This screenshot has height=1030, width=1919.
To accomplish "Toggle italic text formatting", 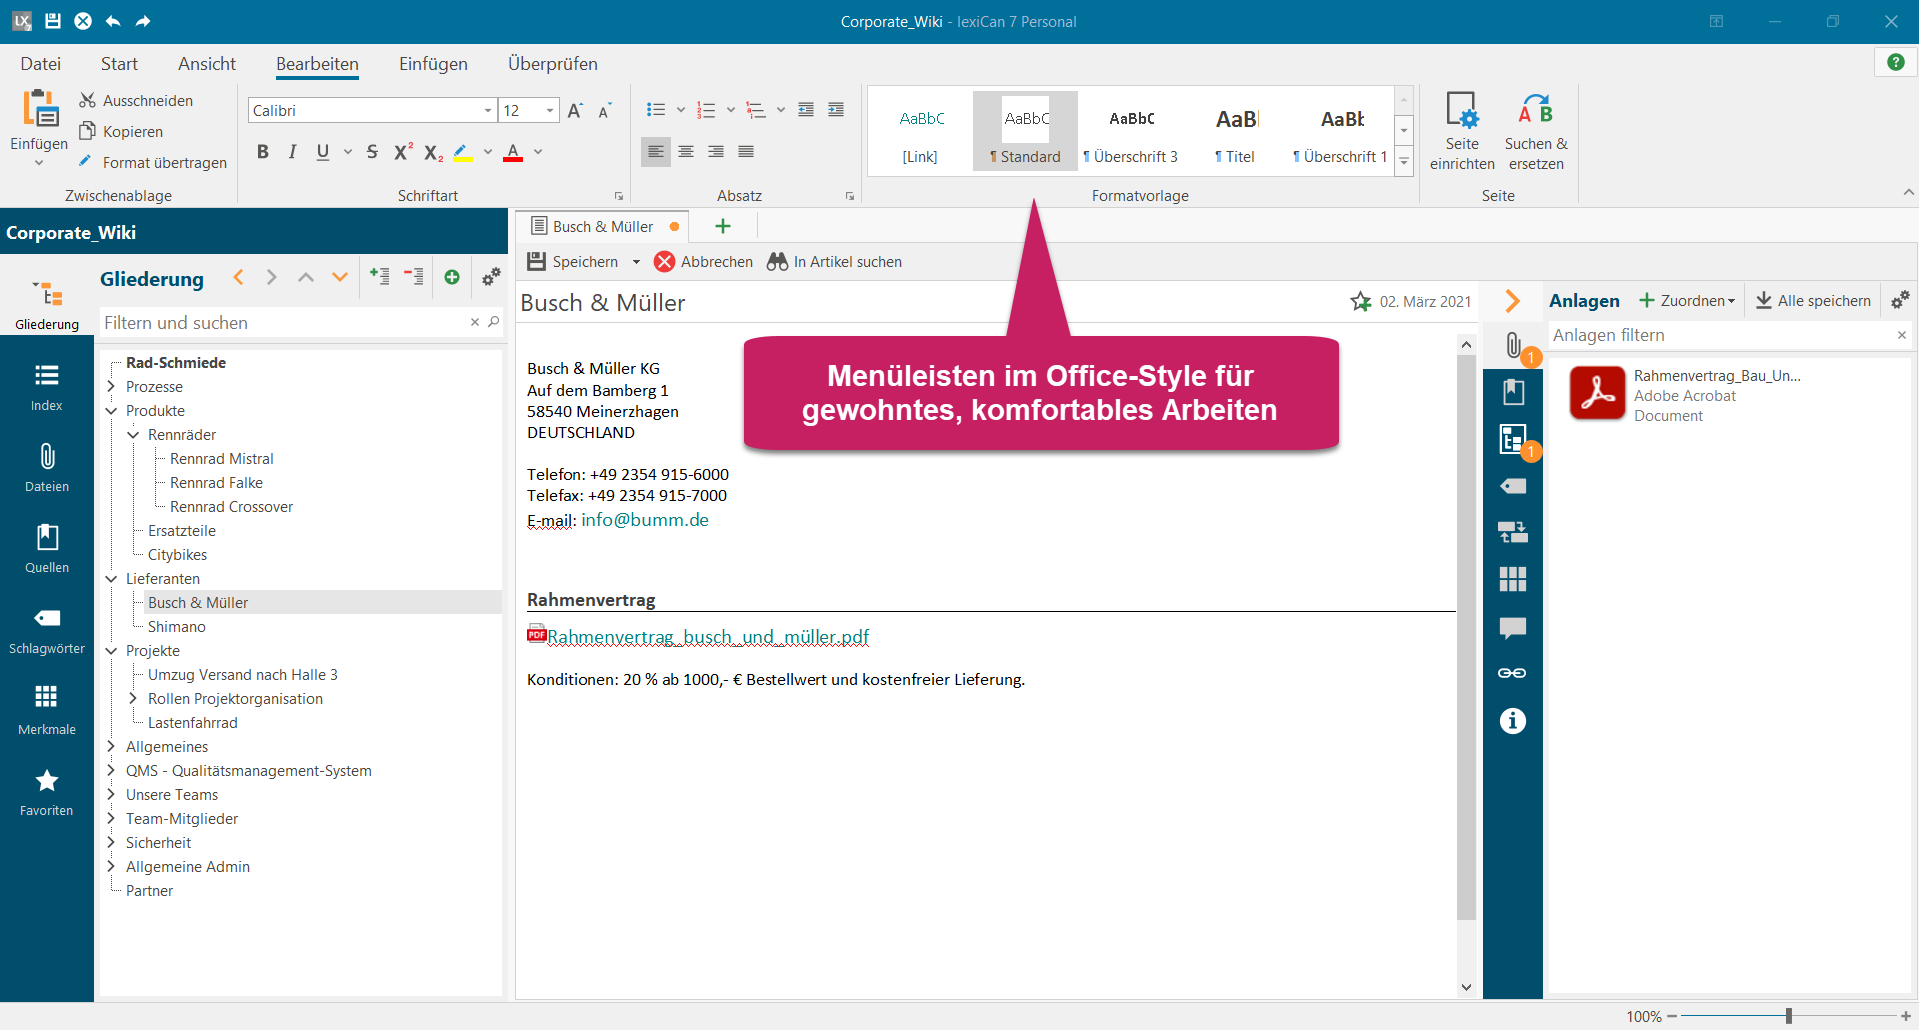I will [292, 152].
